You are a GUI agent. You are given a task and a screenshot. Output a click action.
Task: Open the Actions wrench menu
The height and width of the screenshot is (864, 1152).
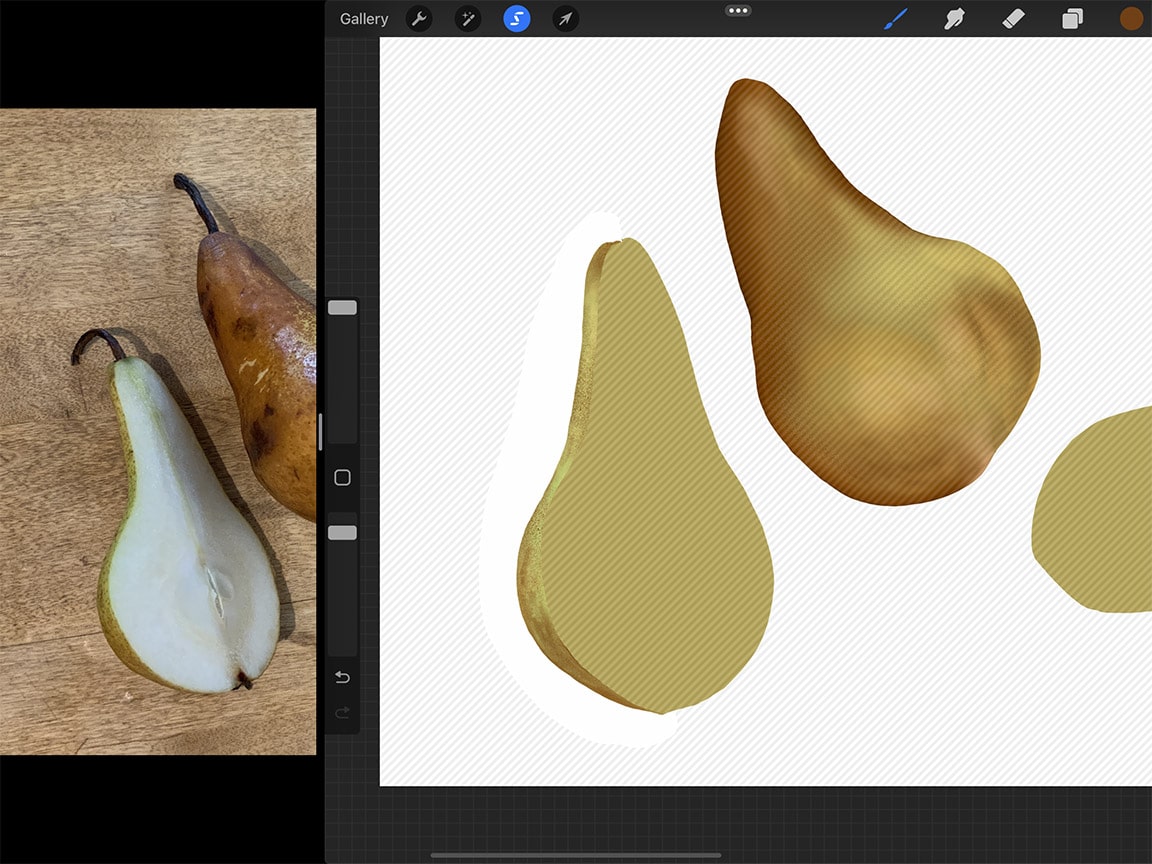coord(419,19)
